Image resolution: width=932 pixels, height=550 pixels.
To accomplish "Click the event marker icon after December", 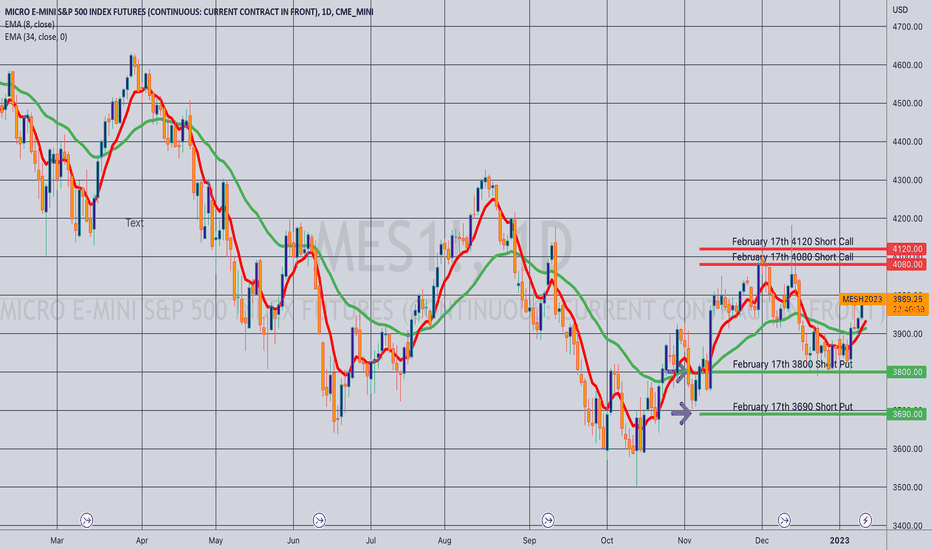I will 785,520.
